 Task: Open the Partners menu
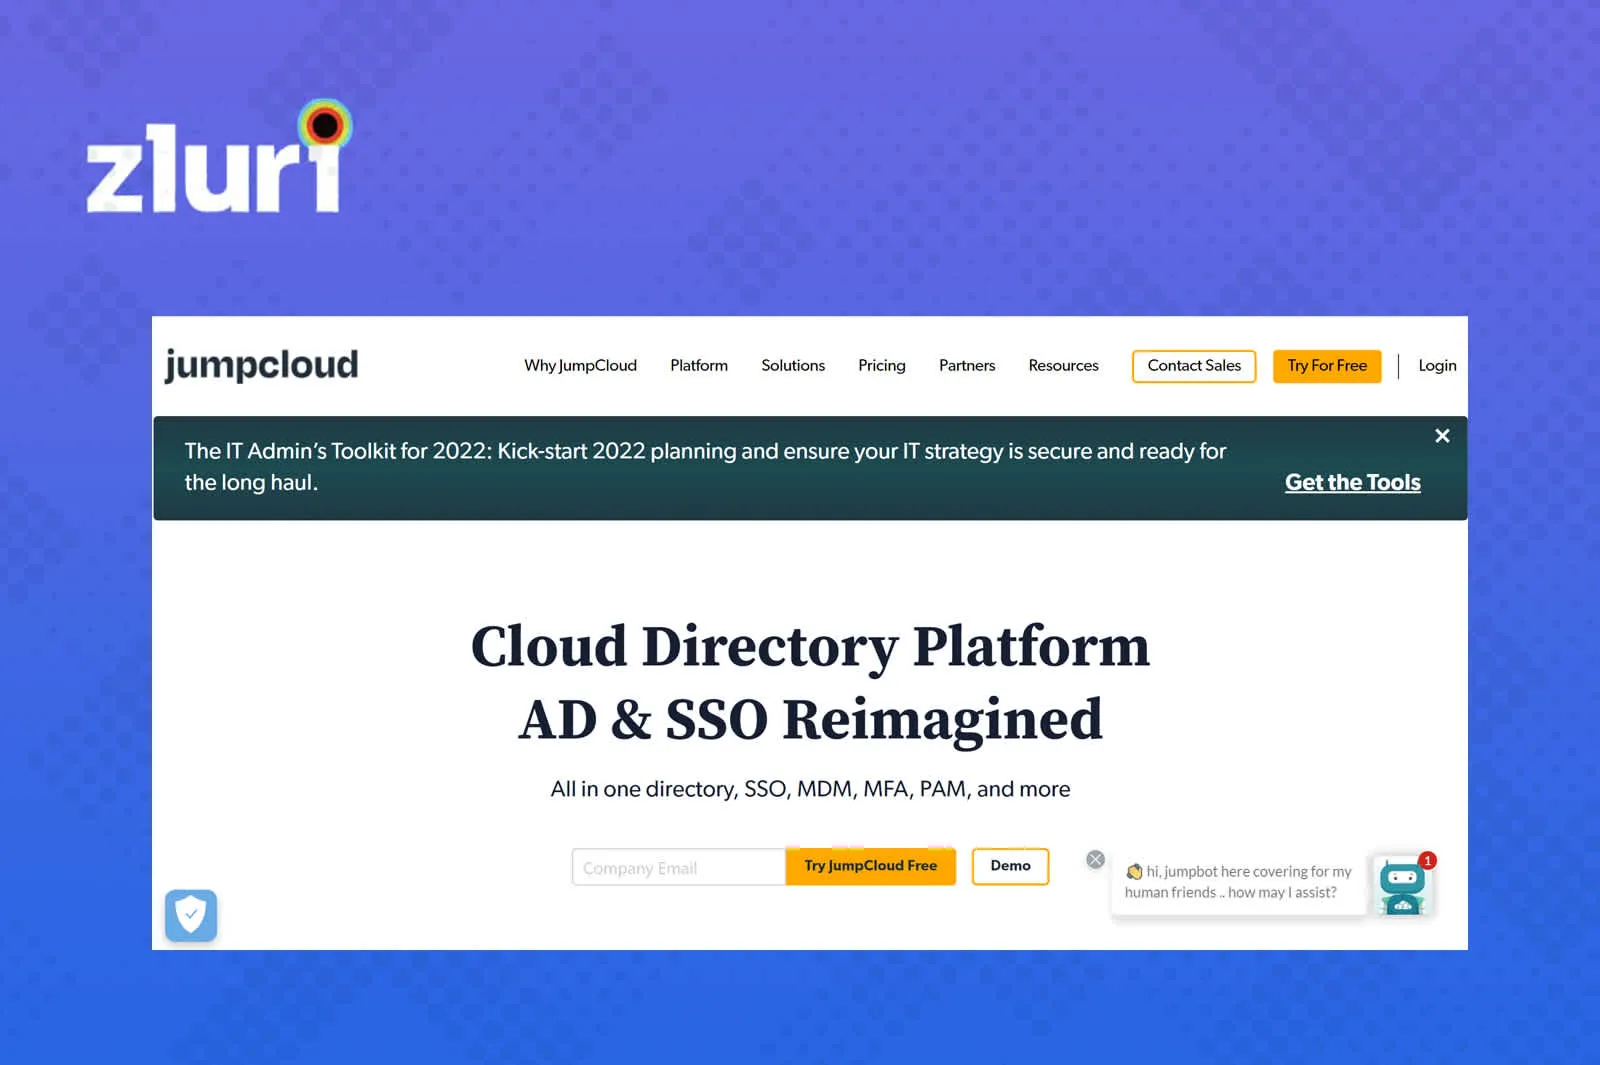[967, 365]
